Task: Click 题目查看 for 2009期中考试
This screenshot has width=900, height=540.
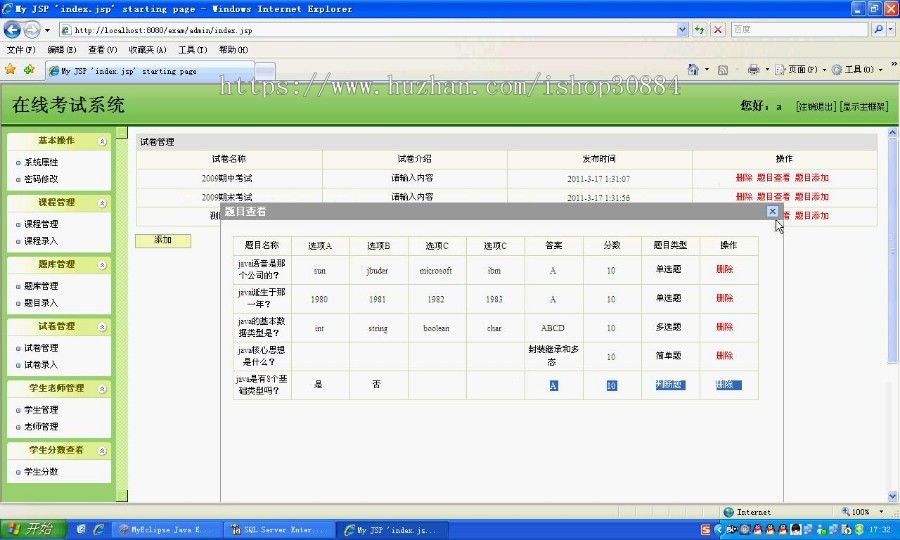Action: pos(773,178)
